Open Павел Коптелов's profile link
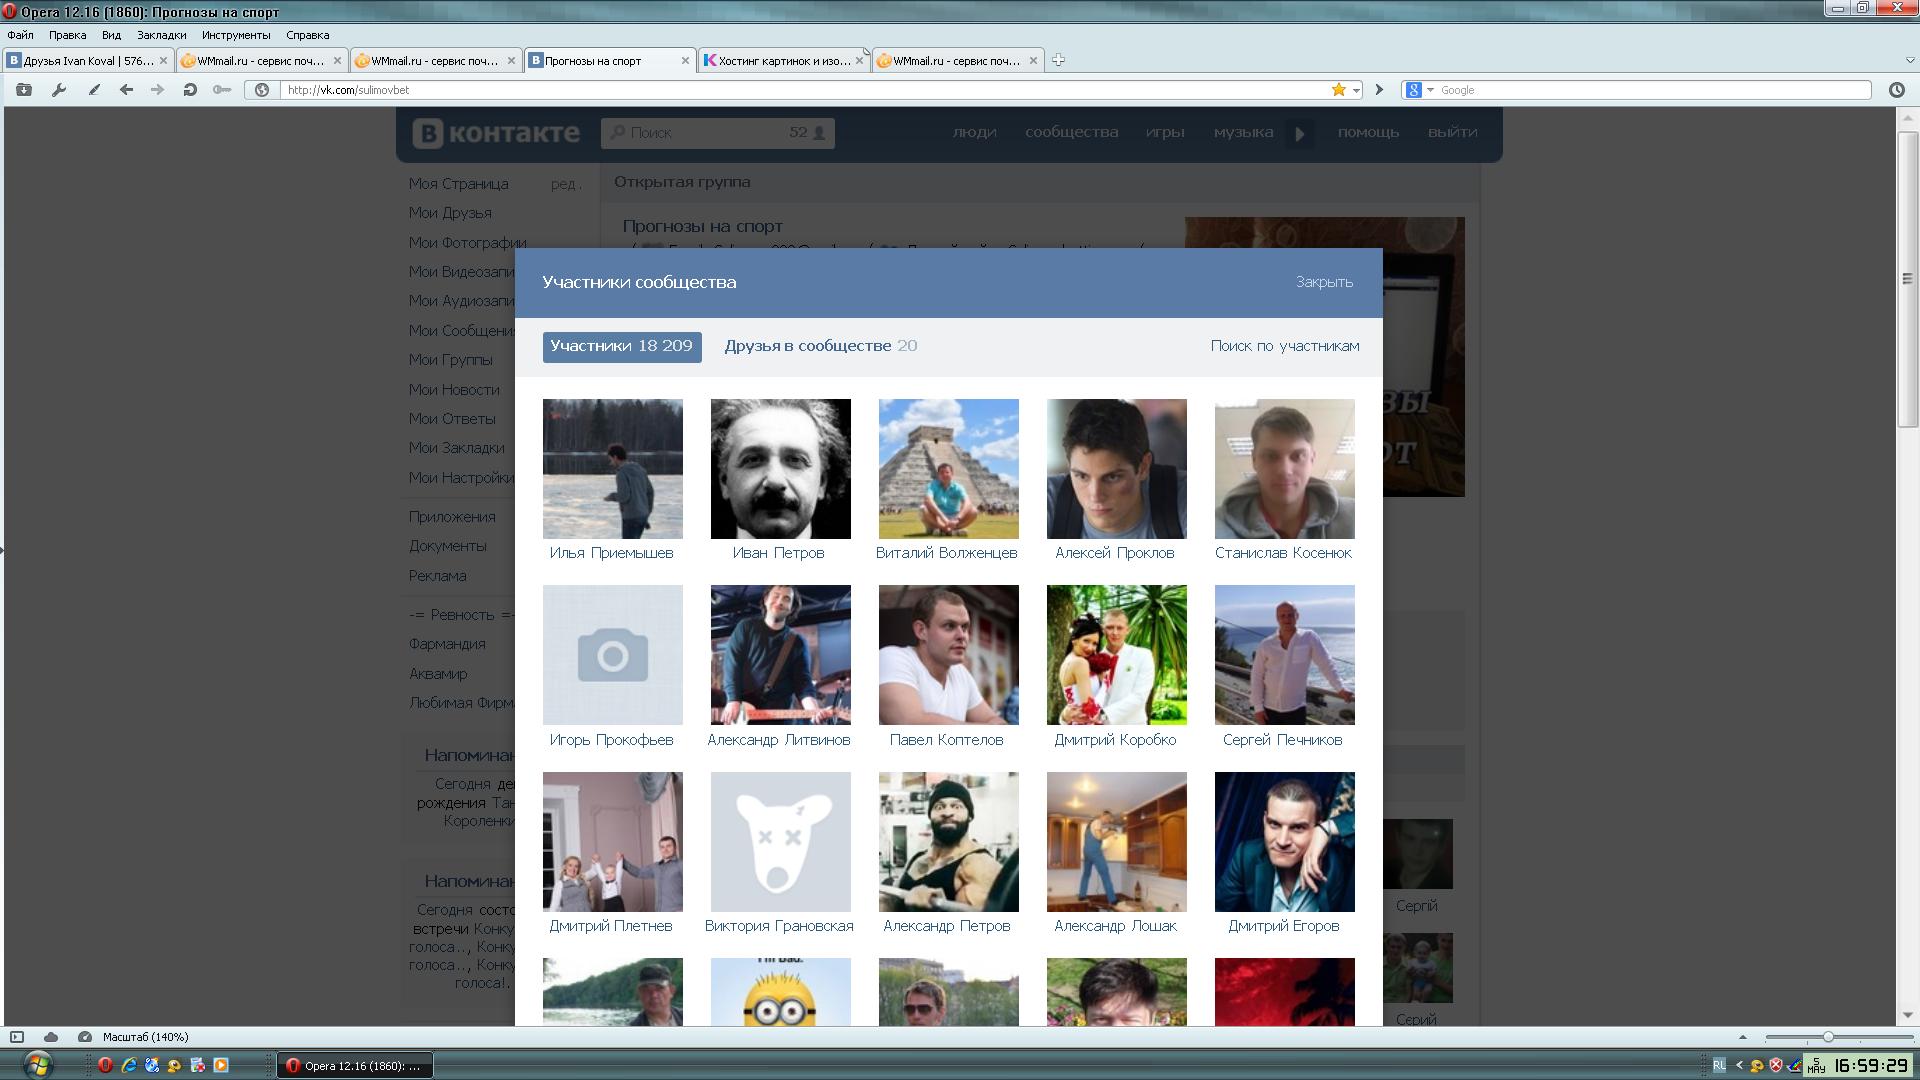1920x1080 pixels. [946, 740]
